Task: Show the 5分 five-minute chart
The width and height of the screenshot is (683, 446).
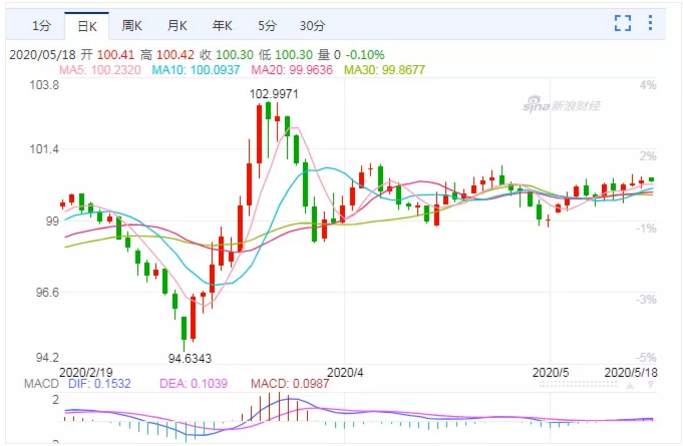Action: [267, 26]
